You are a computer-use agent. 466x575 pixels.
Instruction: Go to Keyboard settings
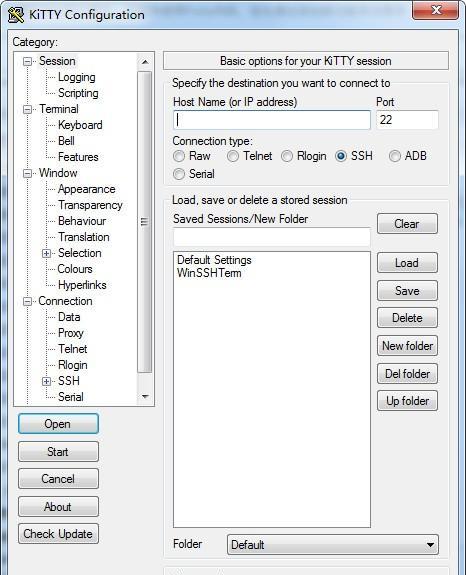[x=80, y=125]
